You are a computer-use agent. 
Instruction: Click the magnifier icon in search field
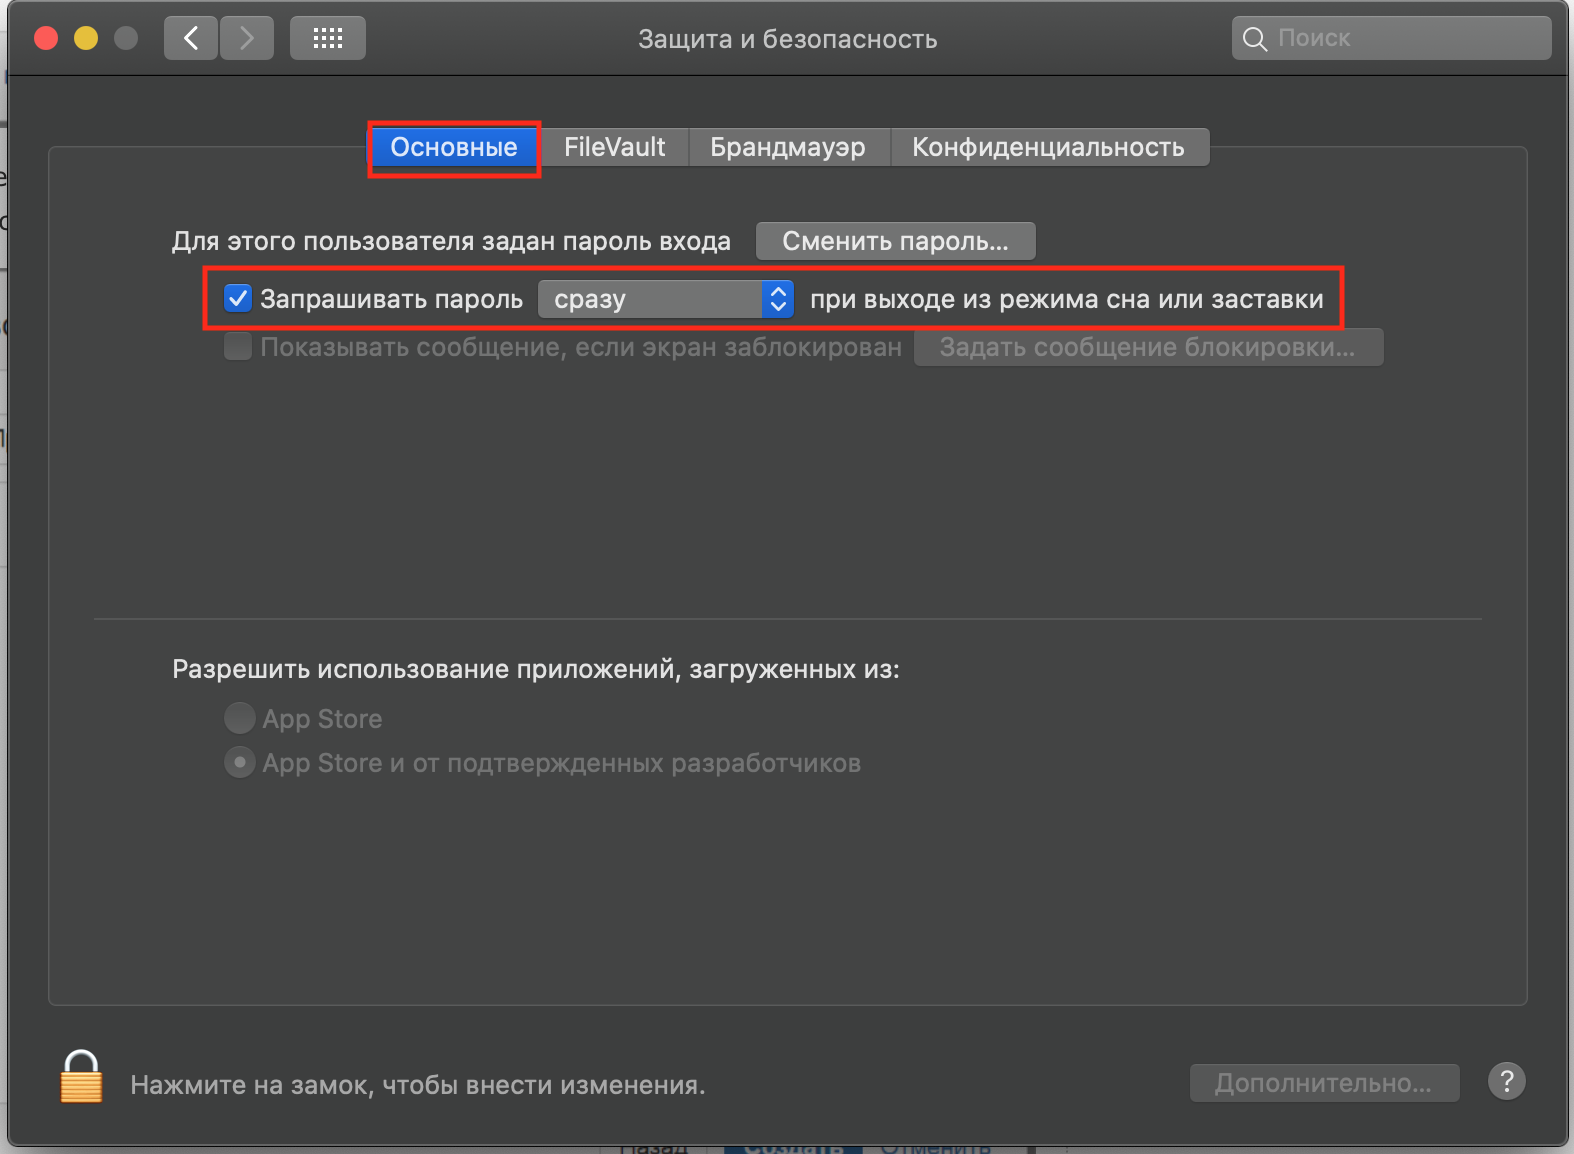[1254, 39]
